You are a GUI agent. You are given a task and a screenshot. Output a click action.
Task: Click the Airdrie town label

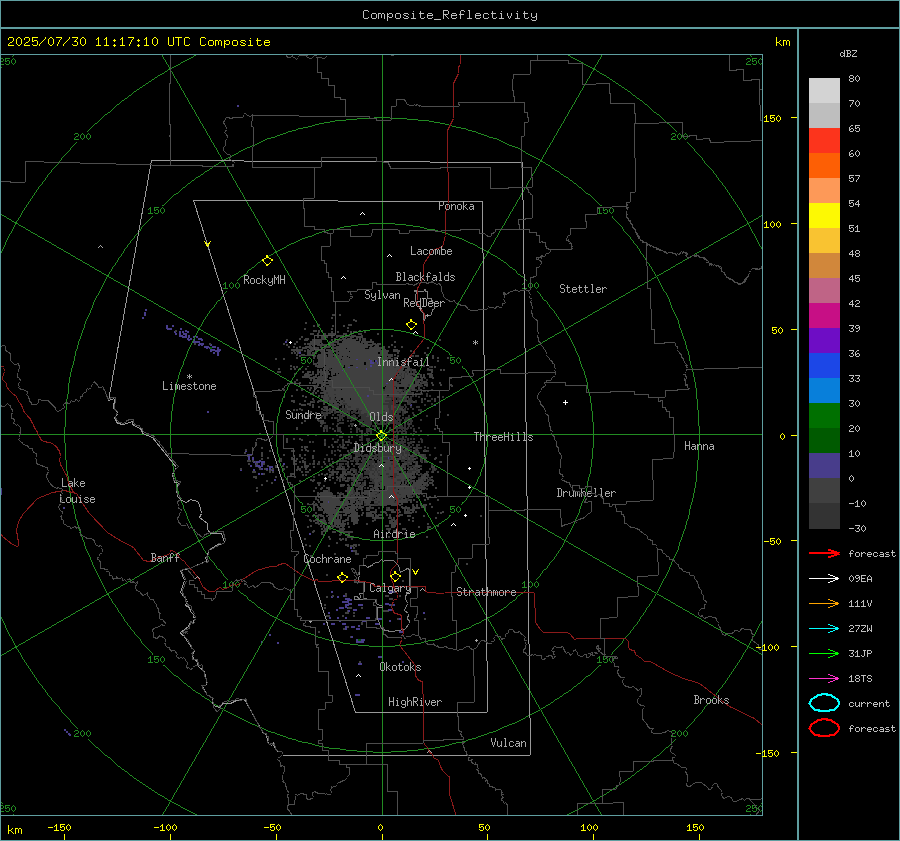click(x=394, y=534)
